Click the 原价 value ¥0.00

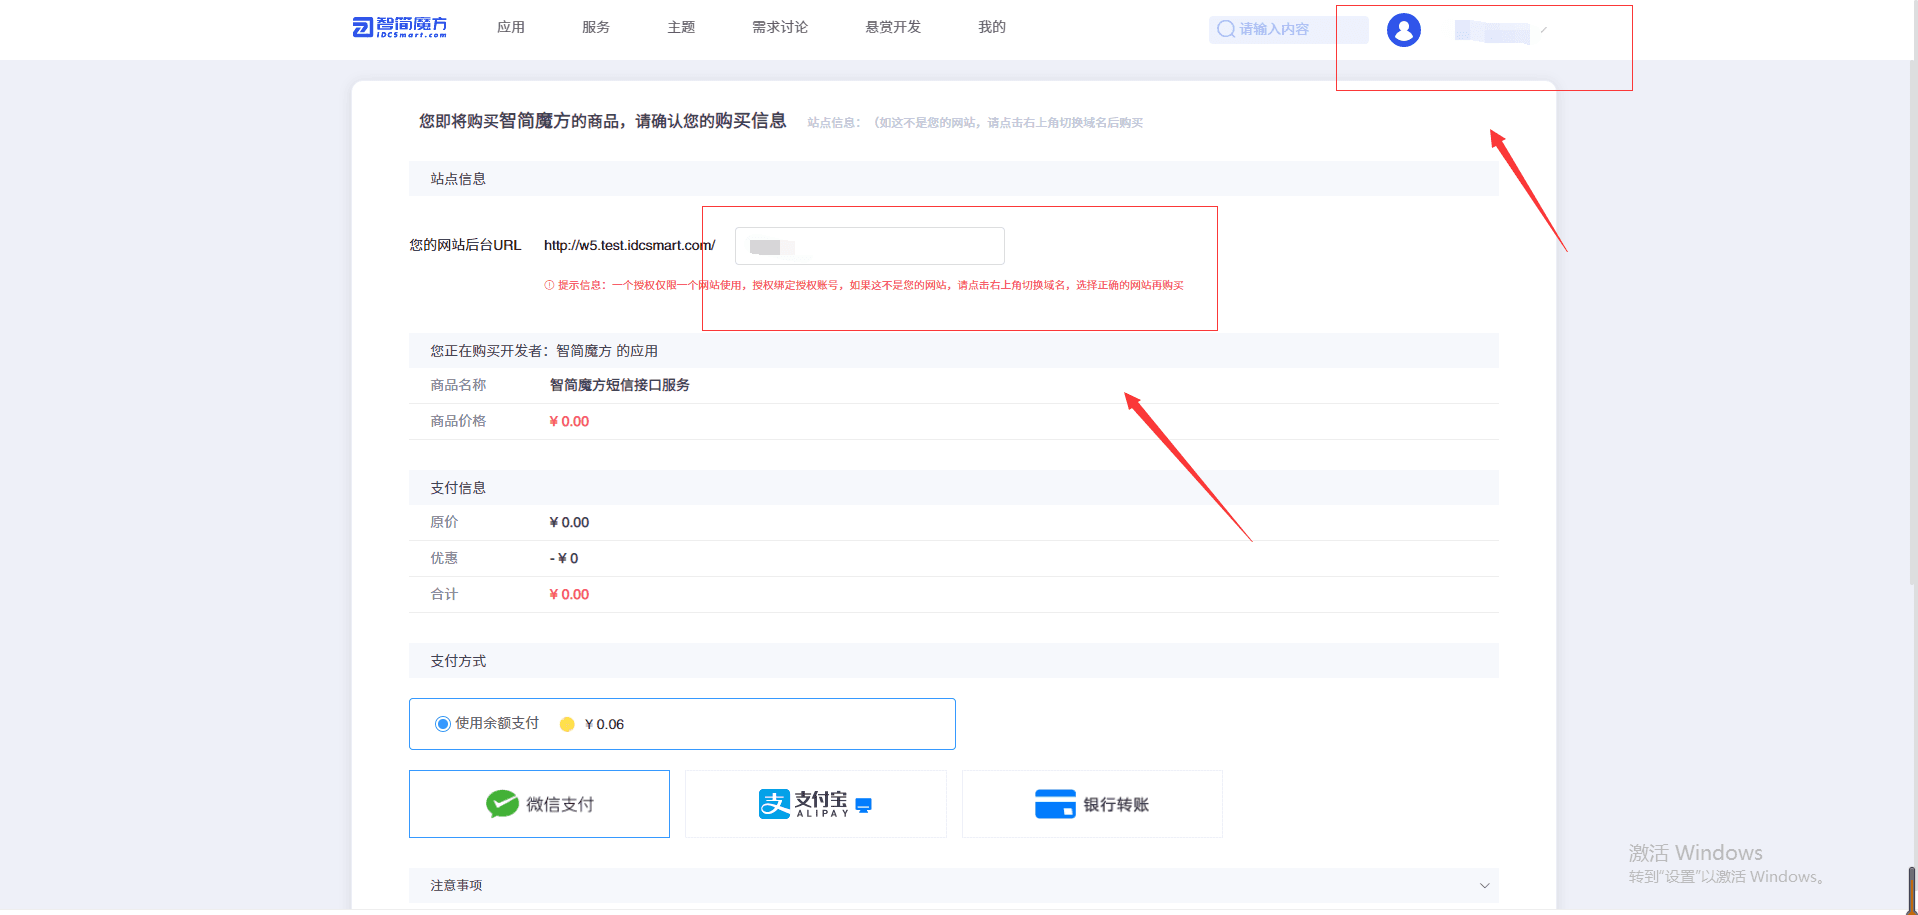[x=569, y=522]
